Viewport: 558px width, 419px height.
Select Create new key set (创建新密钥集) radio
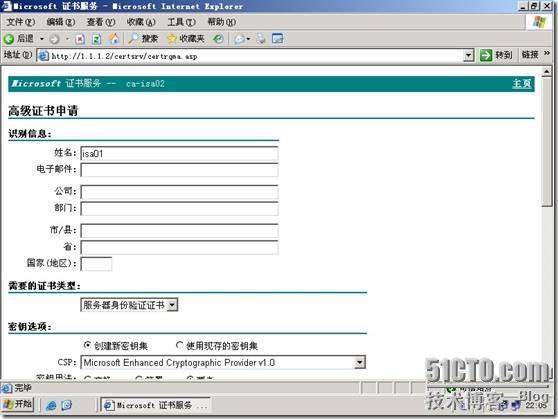(87, 345)
